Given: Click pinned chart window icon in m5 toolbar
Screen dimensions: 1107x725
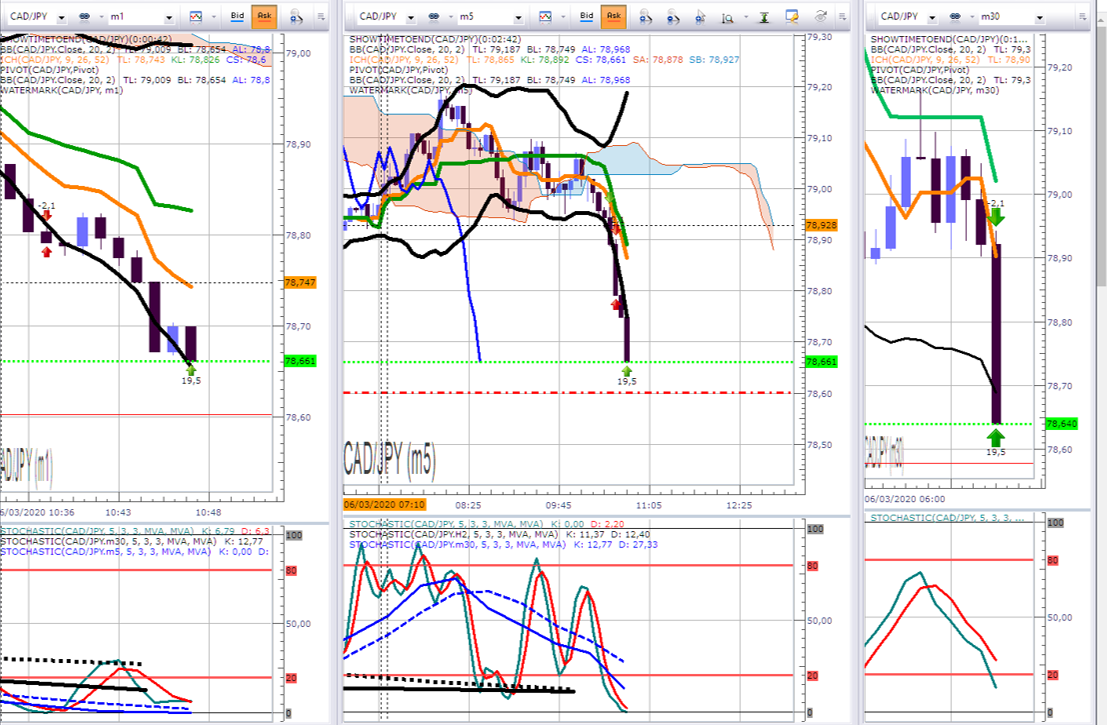Looking at the screenshot, I should [x=792, y=16].
